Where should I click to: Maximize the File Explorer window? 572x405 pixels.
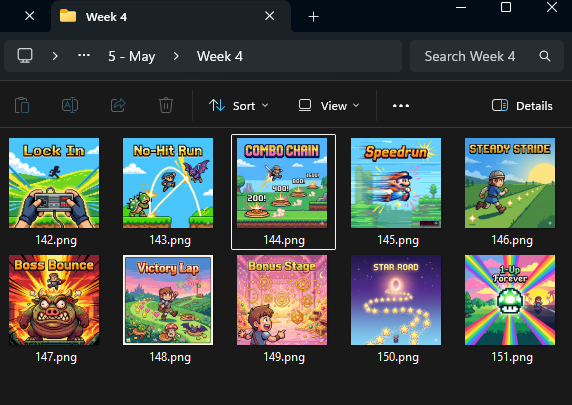(x=506, y=7)
